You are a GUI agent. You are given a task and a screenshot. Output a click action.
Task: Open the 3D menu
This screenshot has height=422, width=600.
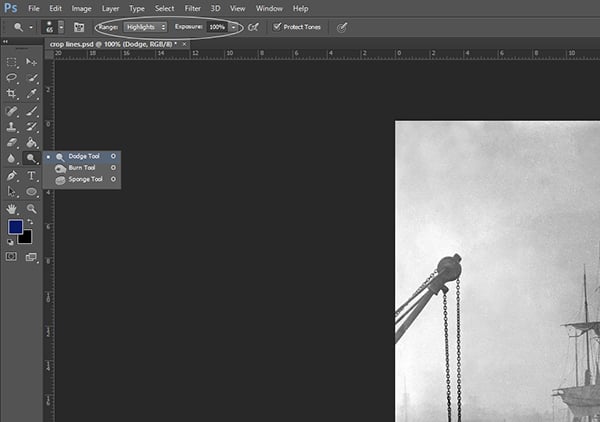215,8
